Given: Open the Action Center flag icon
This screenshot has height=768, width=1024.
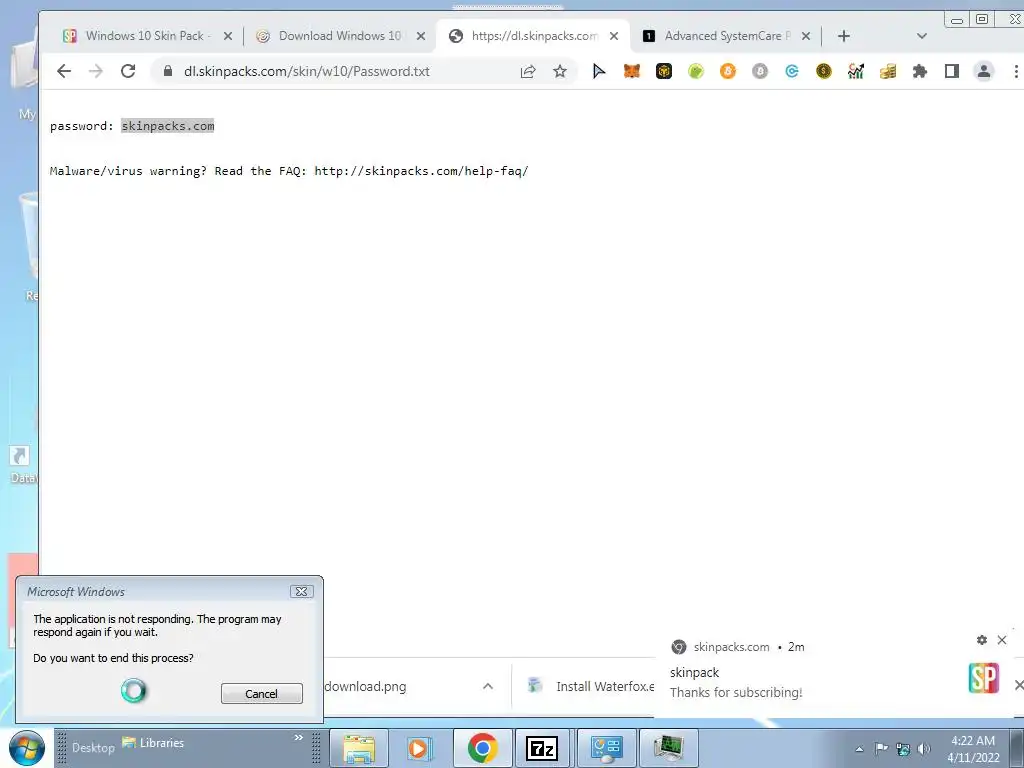Looking at the screenshot, I should click(881, 749).
